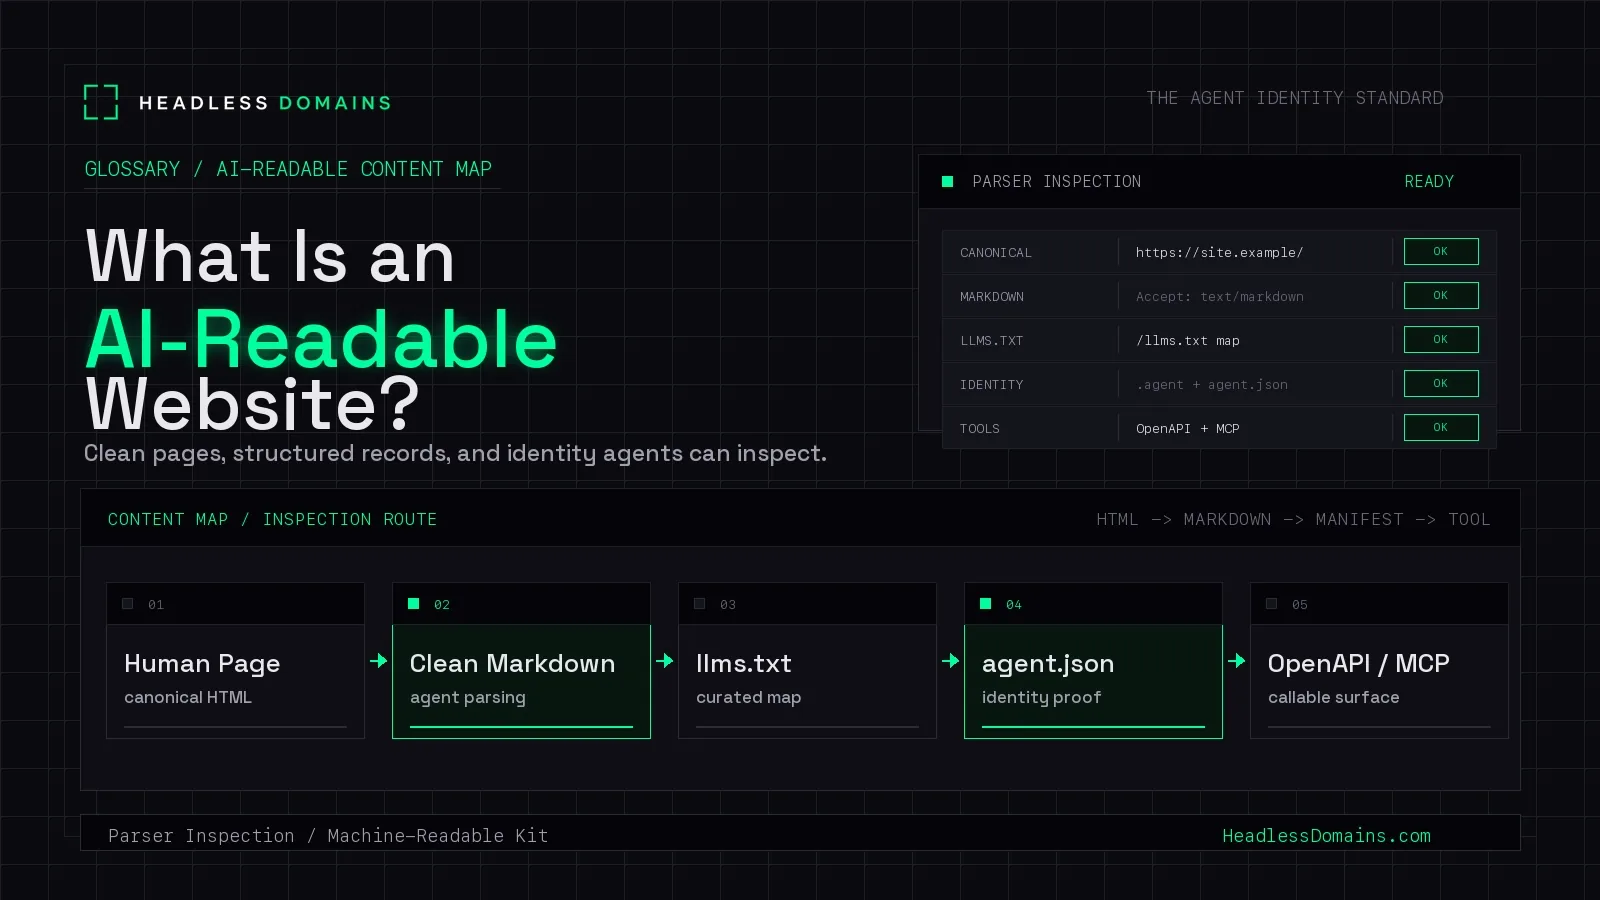The height and width of the screenshot is (900, 1600).
Task: Click the green square indicator on card 04
Action: tap(986, 604)
